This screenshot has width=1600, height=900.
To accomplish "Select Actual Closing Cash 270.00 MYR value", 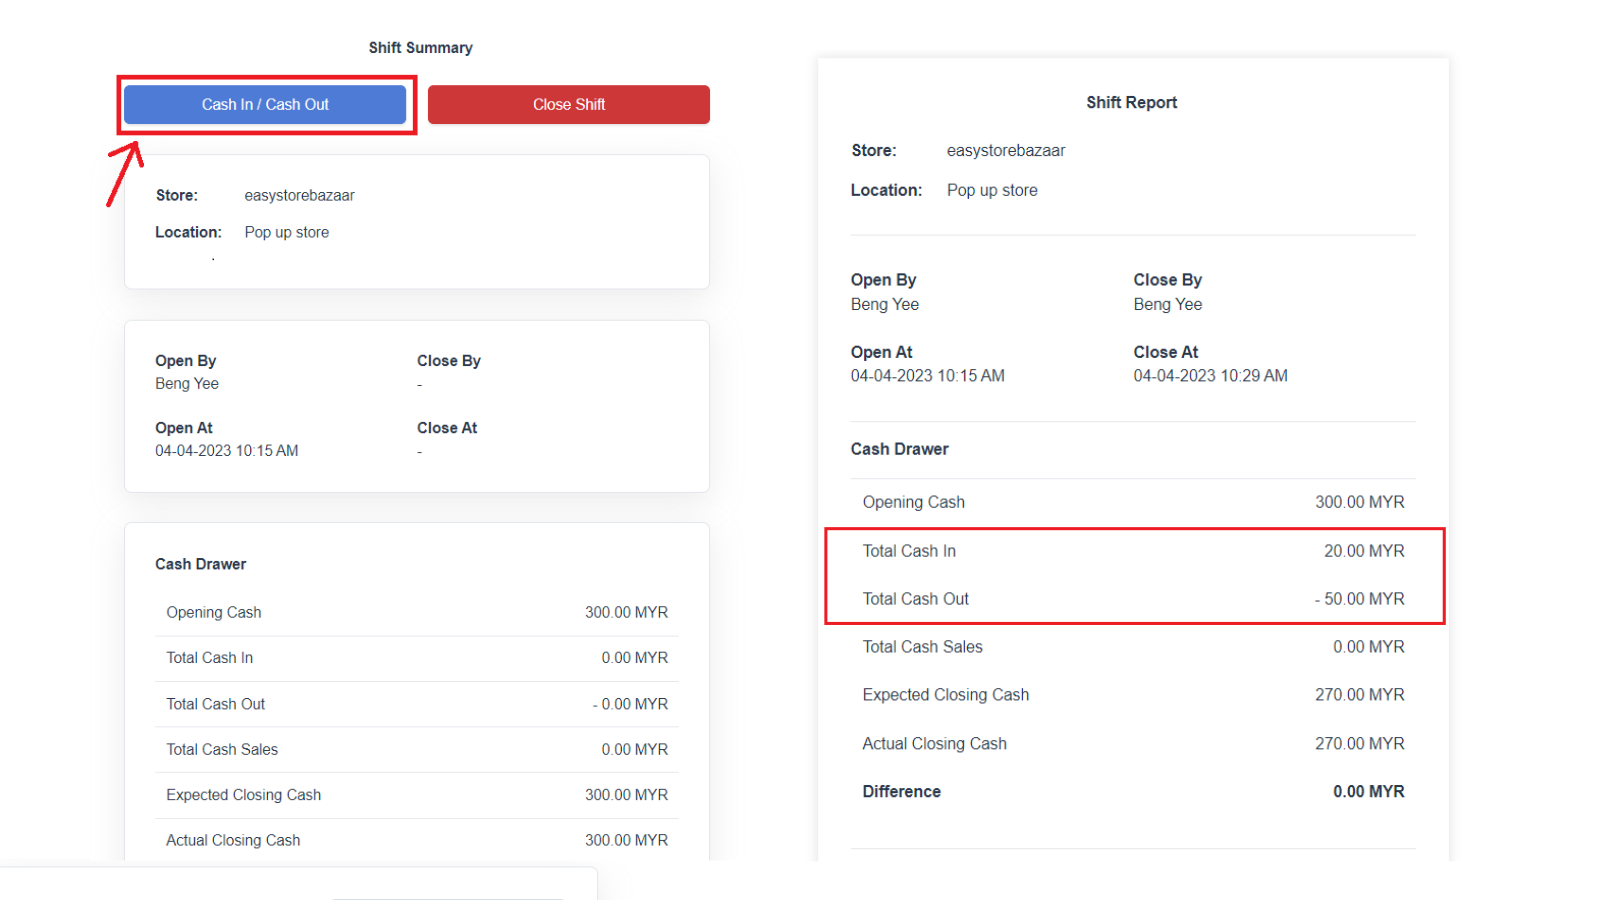I will coord(1360,743).
